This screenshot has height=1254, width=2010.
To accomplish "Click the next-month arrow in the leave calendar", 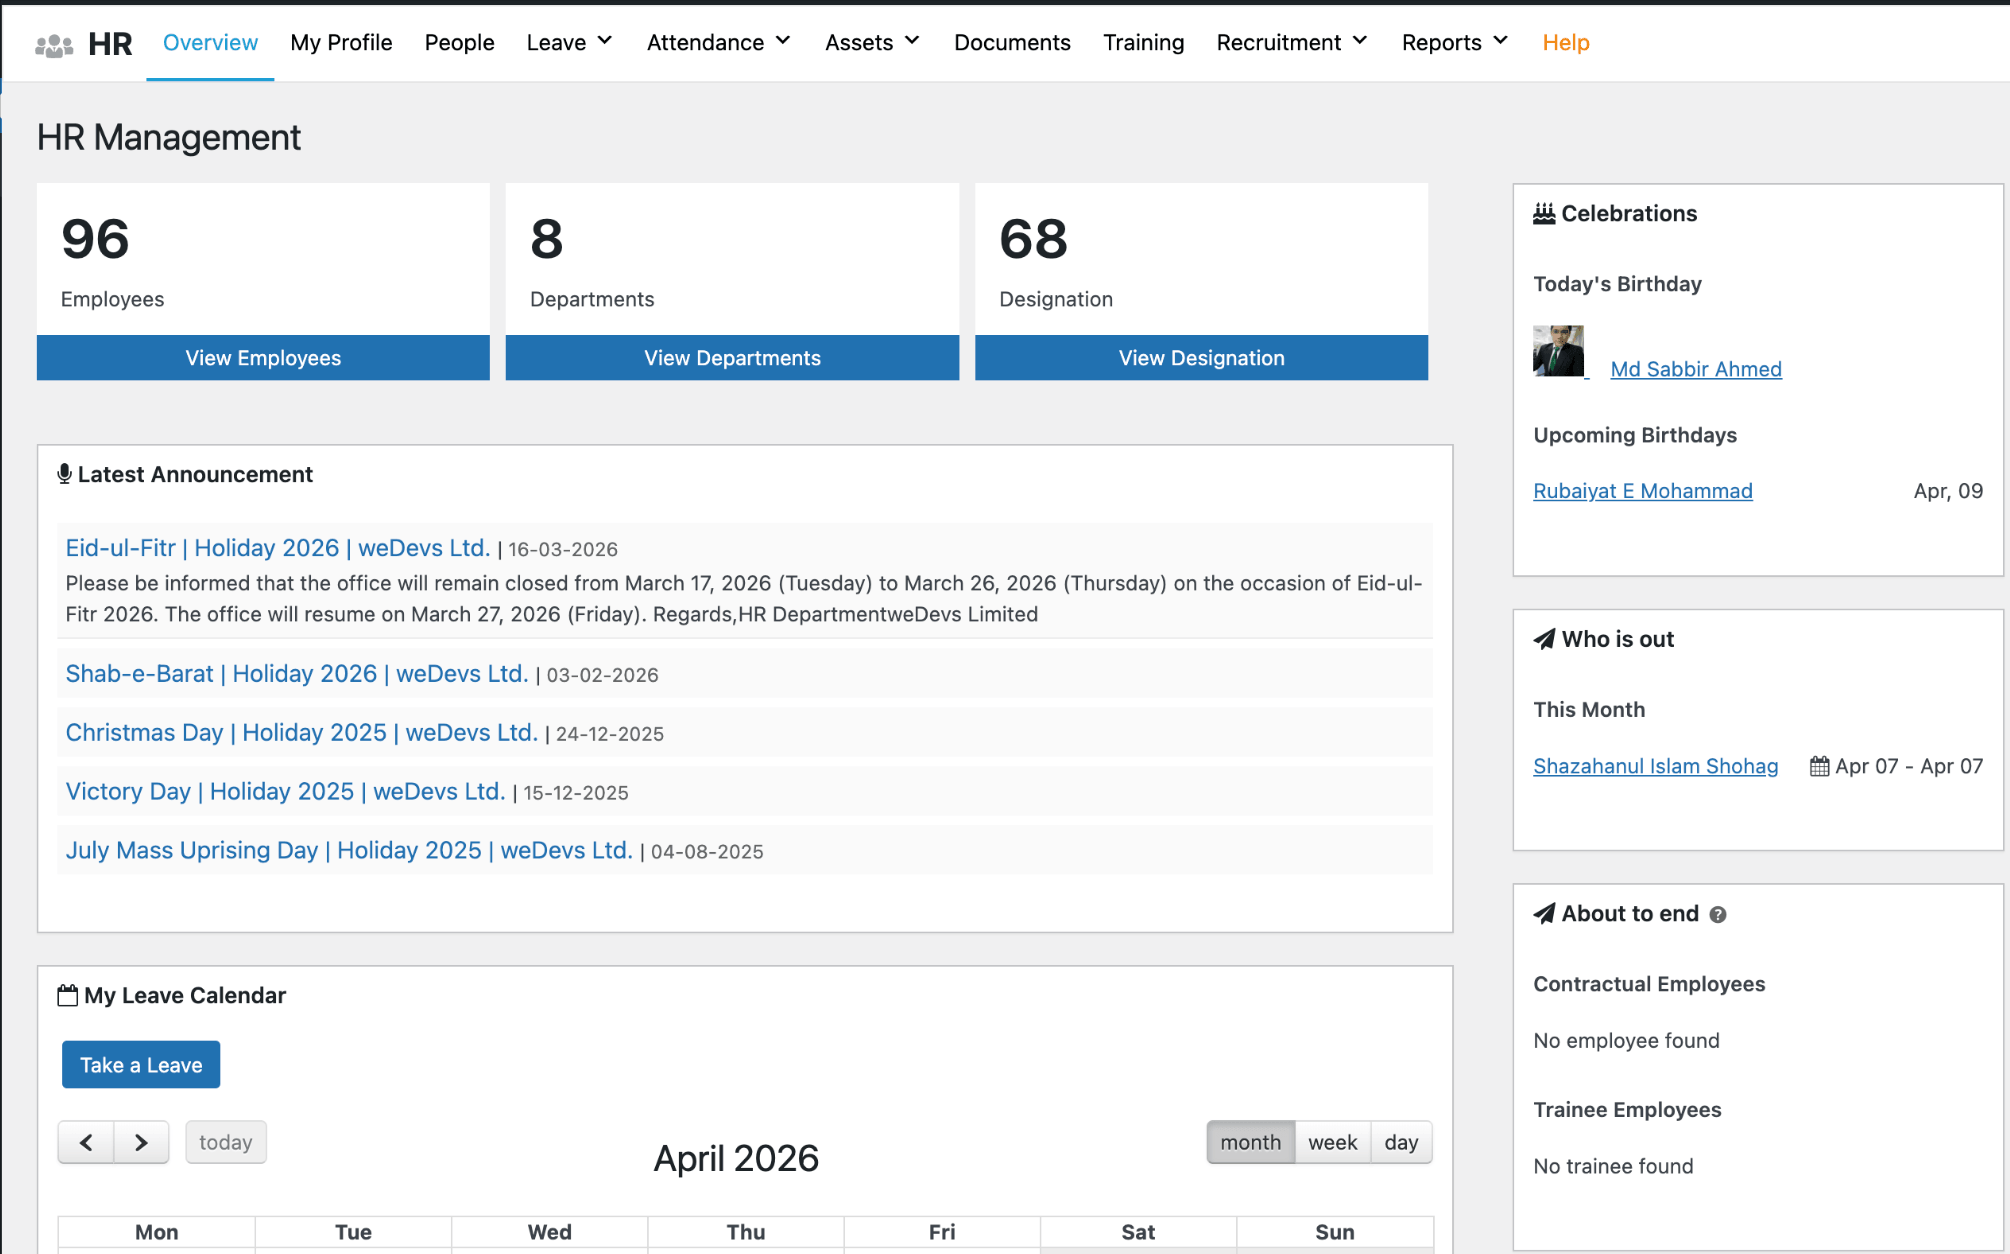I will click(x=141, y=1141).
